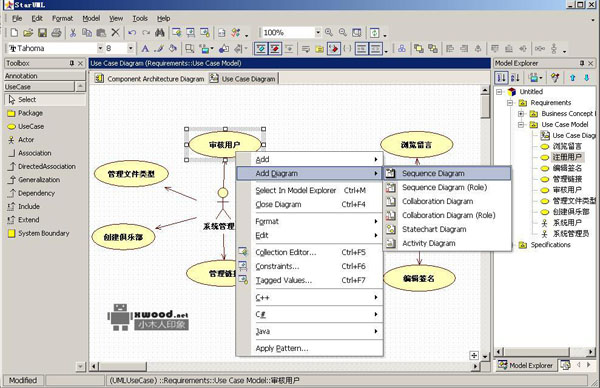The width and height of the screenshot is (600, 388).
Task: Expand the Business Concept tree node
Action: tap(521, 114)
